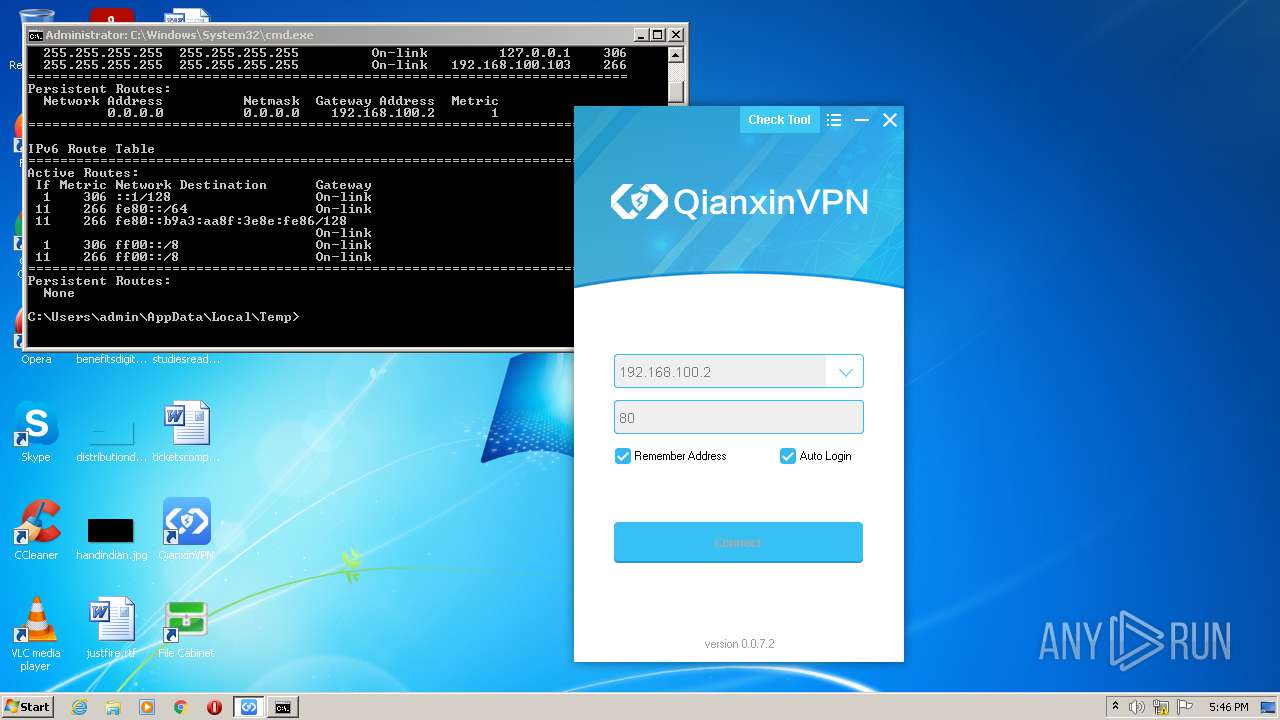Maximize the cmd.exe window
The width and height of the screenshot is (1280, 720).
(658, 35)
